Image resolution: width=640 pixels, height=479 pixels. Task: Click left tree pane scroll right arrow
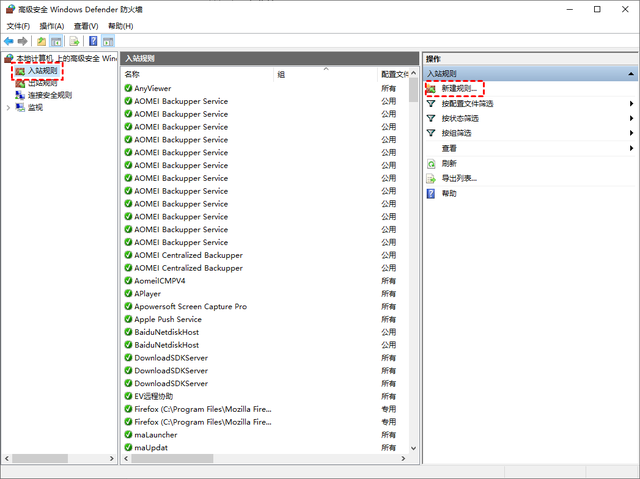coord(111,459)
